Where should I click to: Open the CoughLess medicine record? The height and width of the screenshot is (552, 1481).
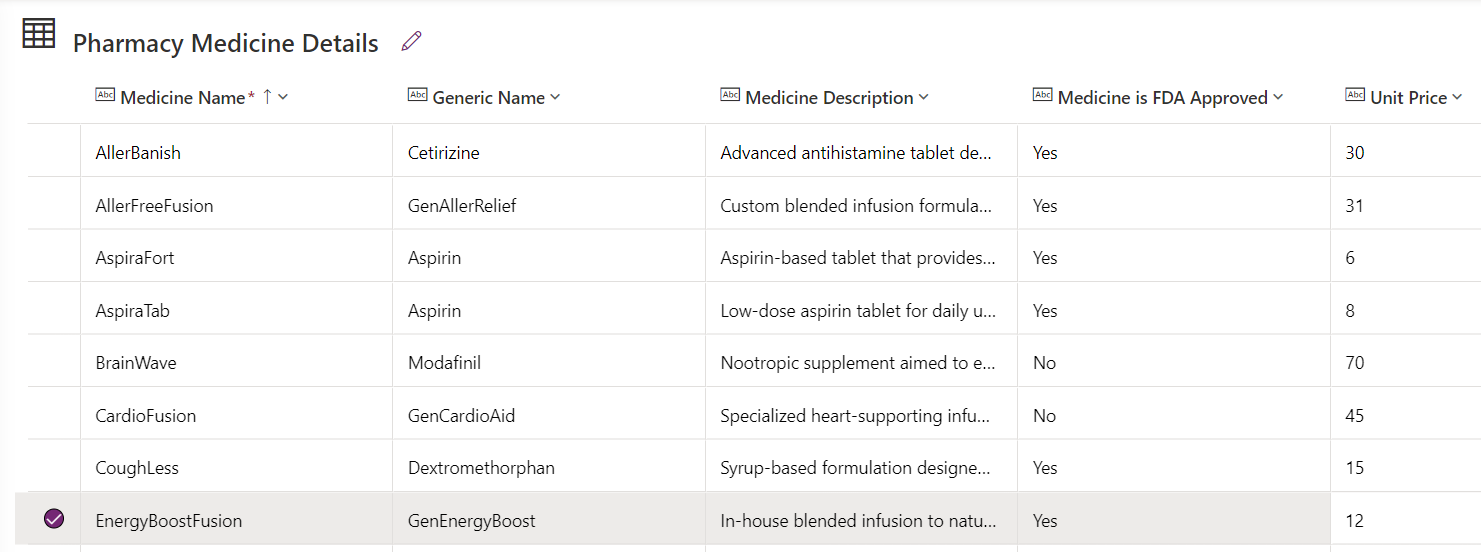tap(137, 468)
